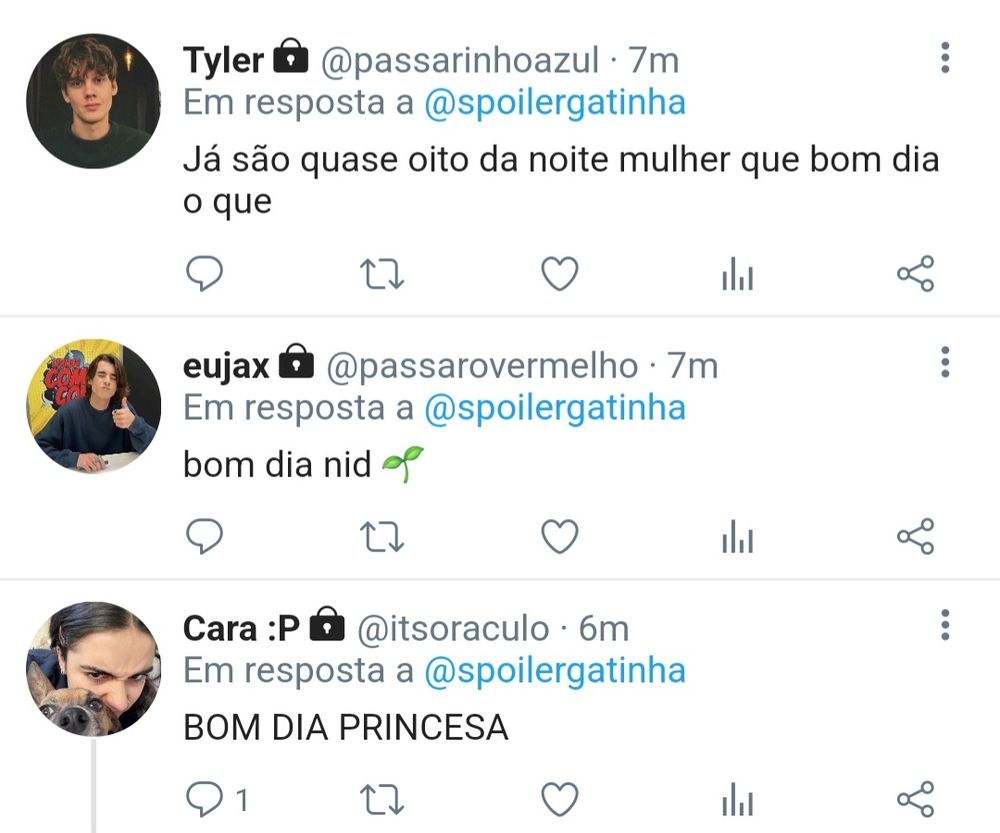Retweet Tyler's tweet about oito da noite
The width and height of the screenshot is (1000, 833).
coord(381,274)
